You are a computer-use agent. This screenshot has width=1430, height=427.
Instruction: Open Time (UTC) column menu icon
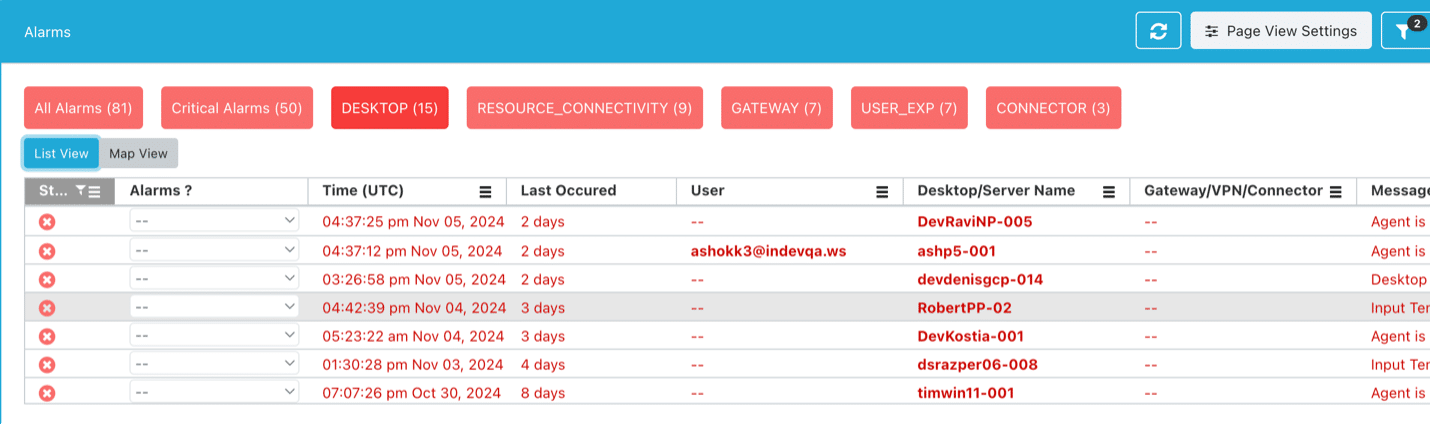click(x=485, y=191)
